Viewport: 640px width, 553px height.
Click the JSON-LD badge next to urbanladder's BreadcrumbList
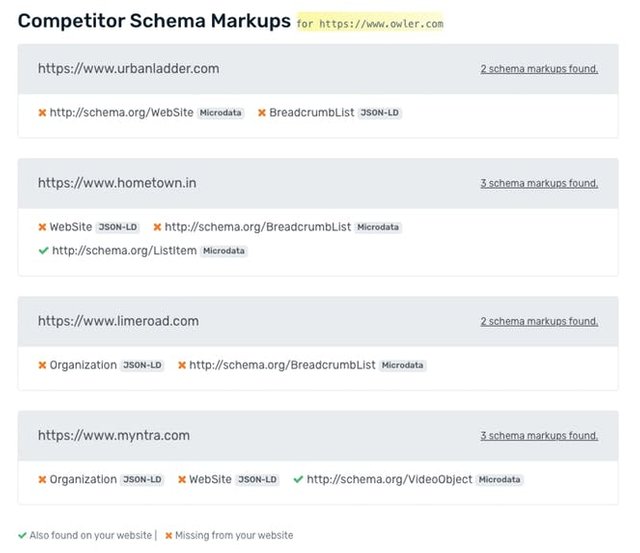tap(380, 113)
